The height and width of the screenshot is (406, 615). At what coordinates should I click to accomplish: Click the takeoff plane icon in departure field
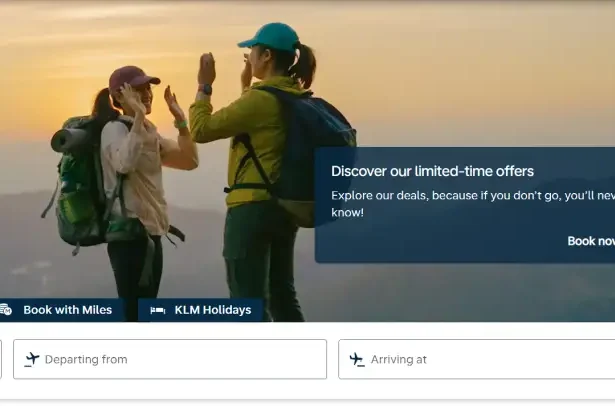pyautogui.click(x=32, y=359)
